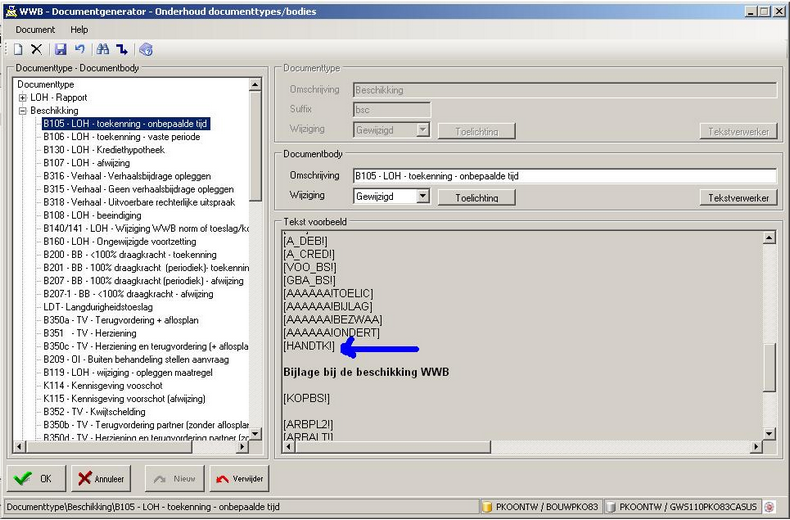Select K115 - Kennisgeving voorschot (afwijzing)
790x520 pixels.
click(124, 399)
